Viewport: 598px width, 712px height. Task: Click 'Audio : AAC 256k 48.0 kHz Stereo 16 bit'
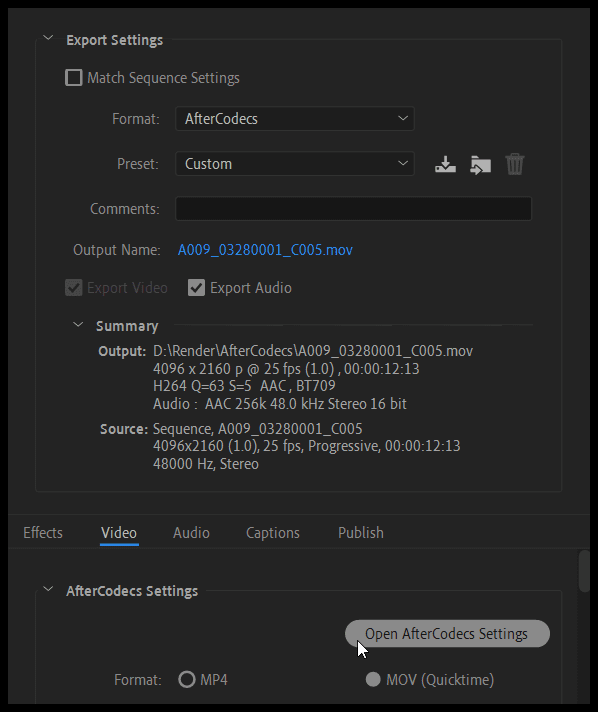coord(280,404)
